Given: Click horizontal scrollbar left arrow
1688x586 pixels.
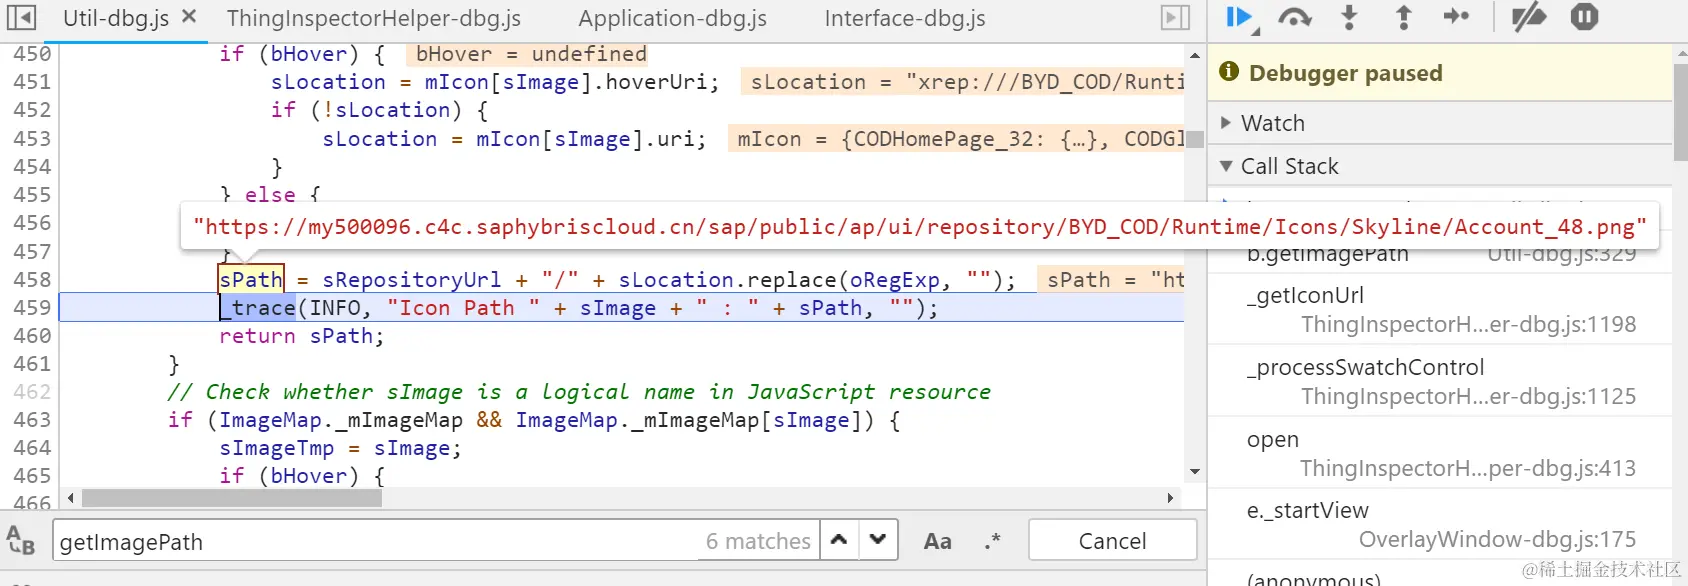Looking at the screenshot, I should [70, 497].
